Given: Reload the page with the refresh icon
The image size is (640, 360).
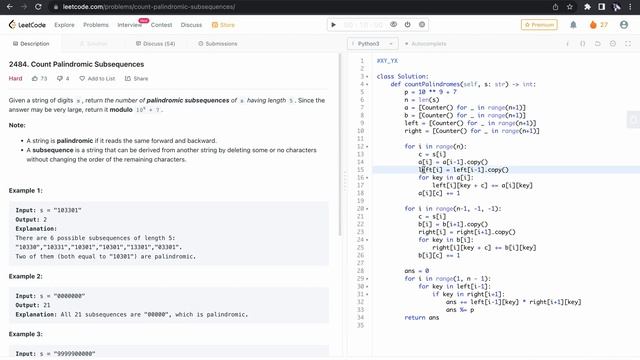Looking at the screenshot, I should [38, 7].
